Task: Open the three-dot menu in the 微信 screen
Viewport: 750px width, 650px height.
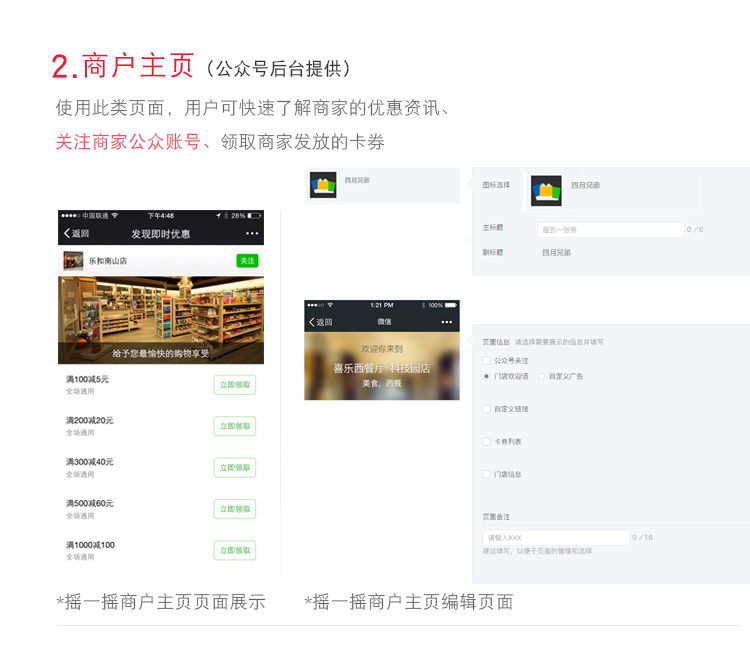Action: (447, 322)
